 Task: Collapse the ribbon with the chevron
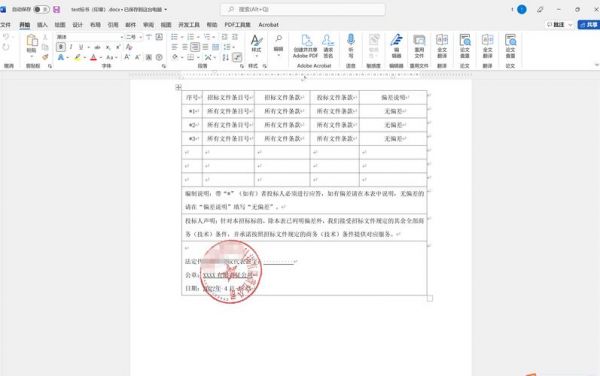[596, 65]
